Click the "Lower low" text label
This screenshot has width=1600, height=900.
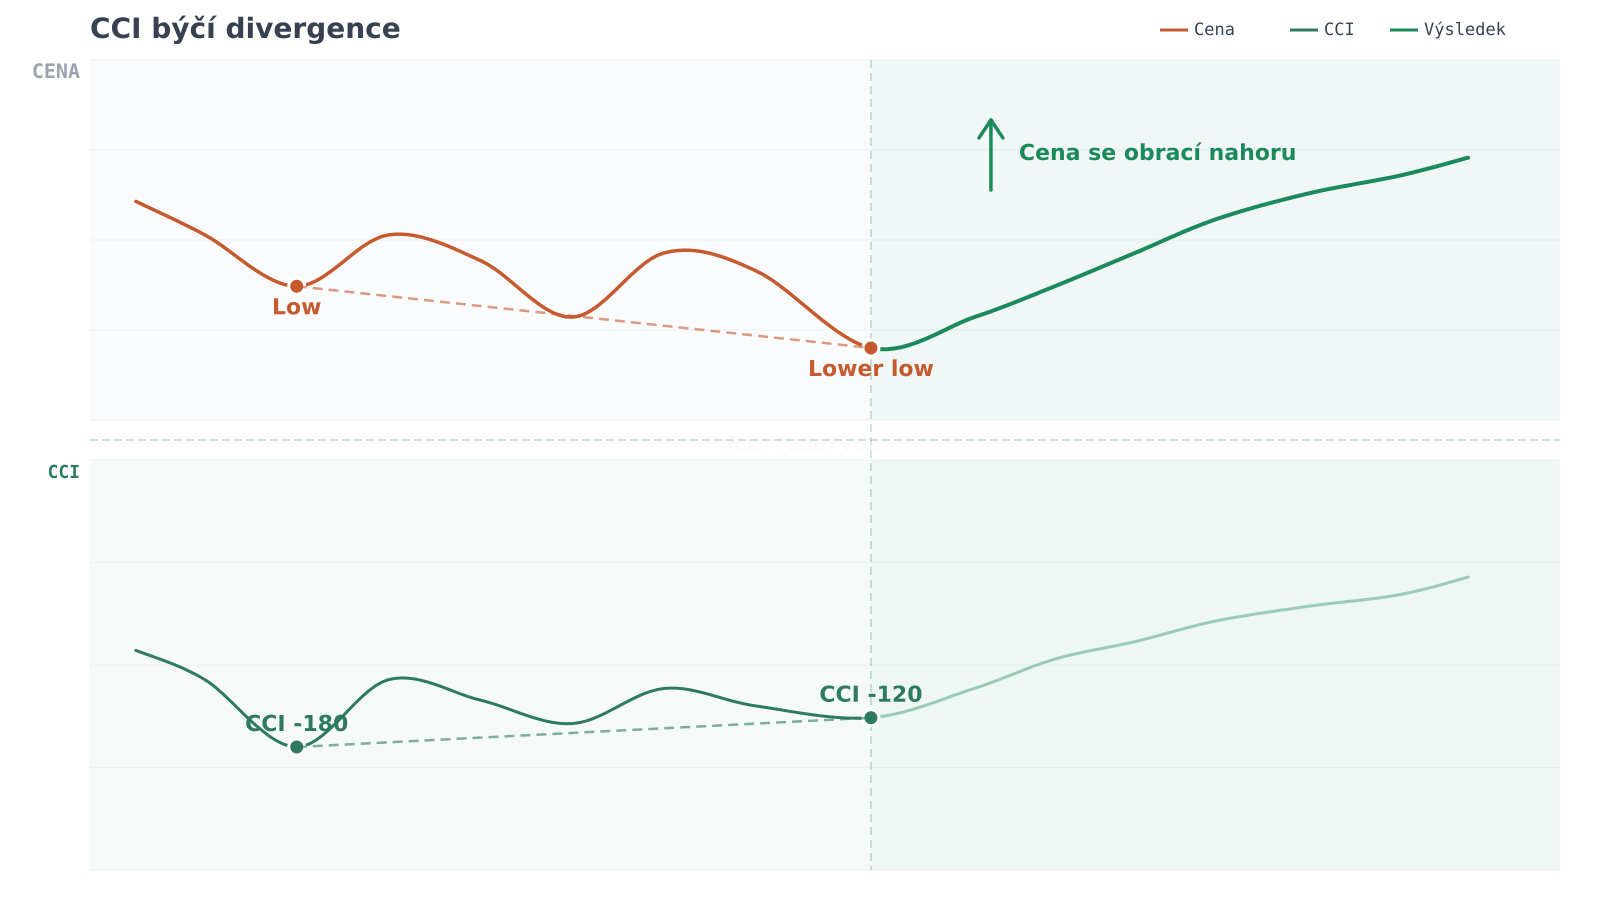pos(870,369)
